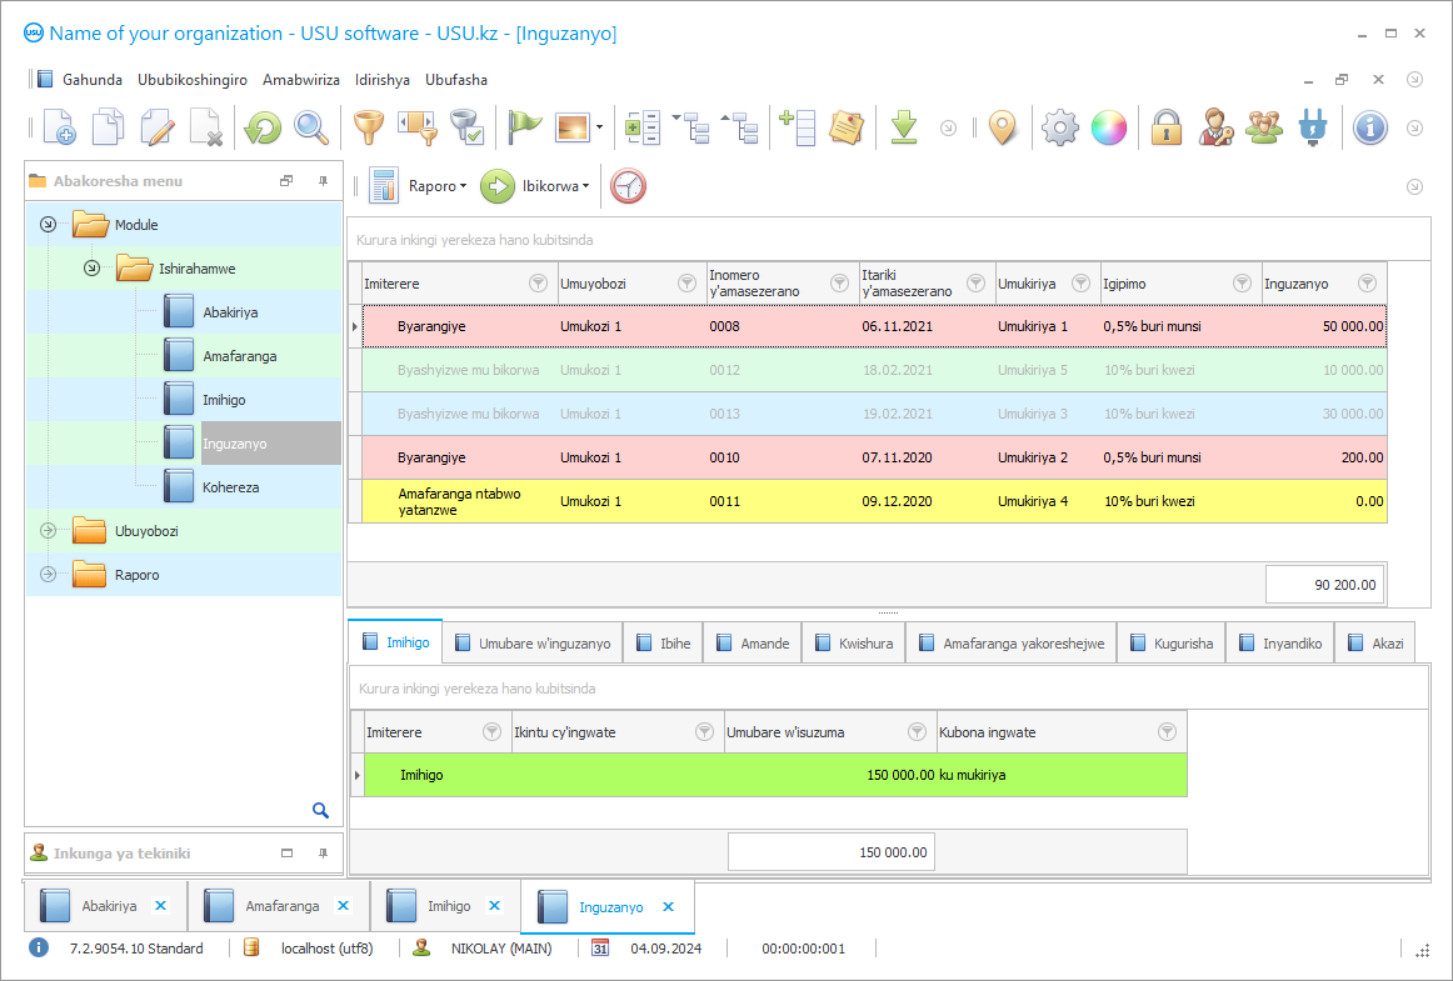Close the Amafaranga bottom tab

343,906
